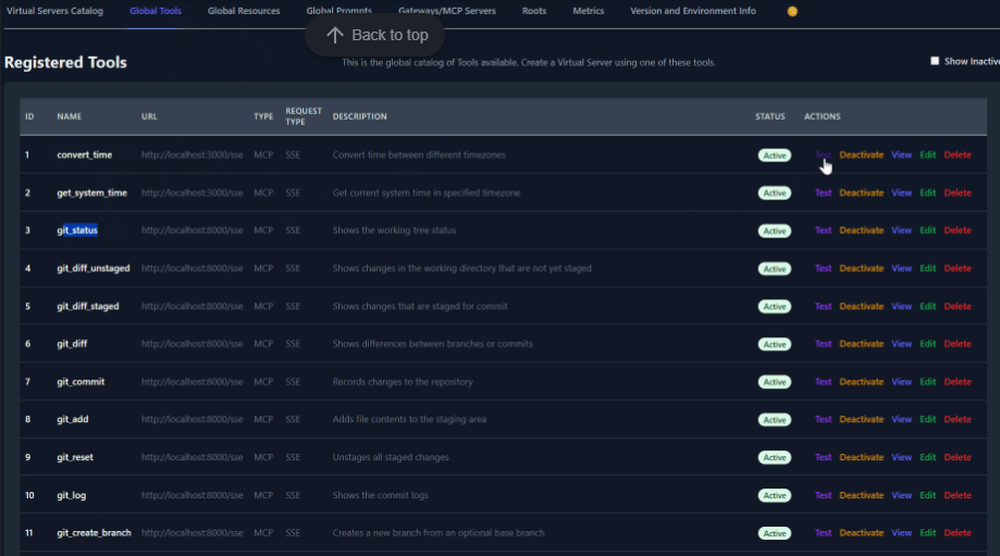The height and width of the screenshot is (556, 1000).
Task: Test the get_system_time tool
Action: tap(823, 193)
